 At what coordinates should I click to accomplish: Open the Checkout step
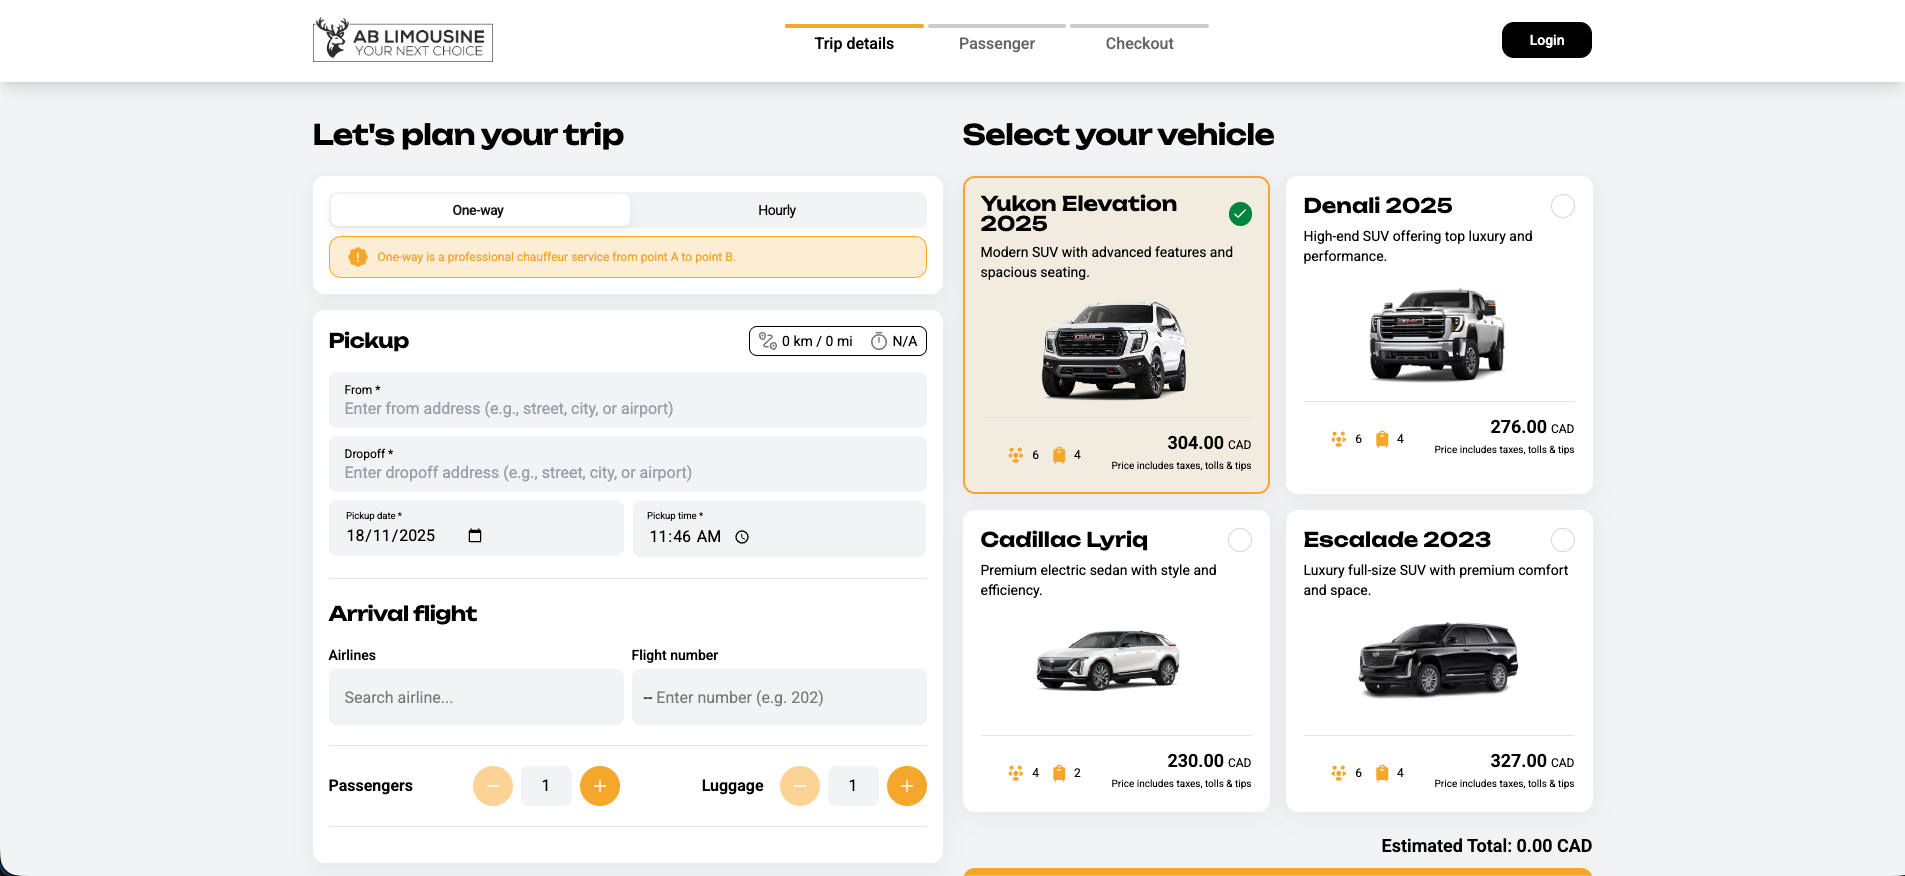click(1139, 41)
